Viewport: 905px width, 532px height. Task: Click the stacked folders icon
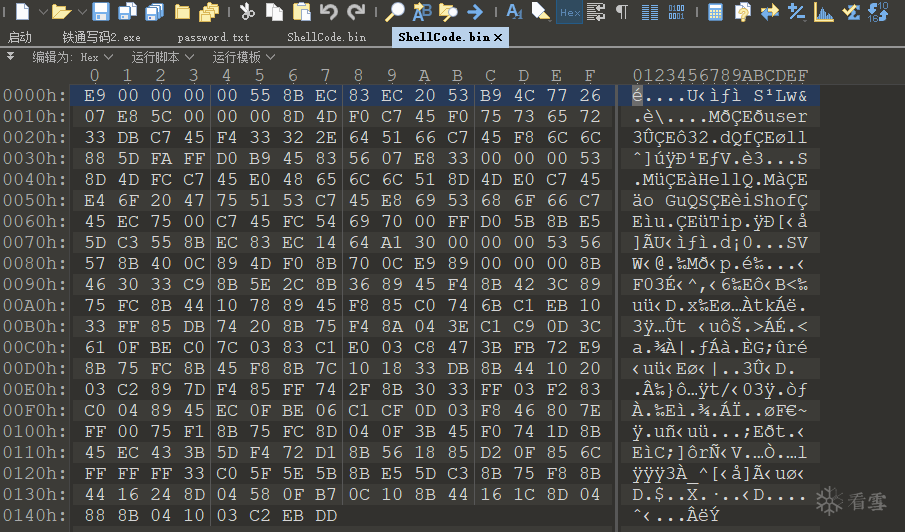[x=208, y=12]
